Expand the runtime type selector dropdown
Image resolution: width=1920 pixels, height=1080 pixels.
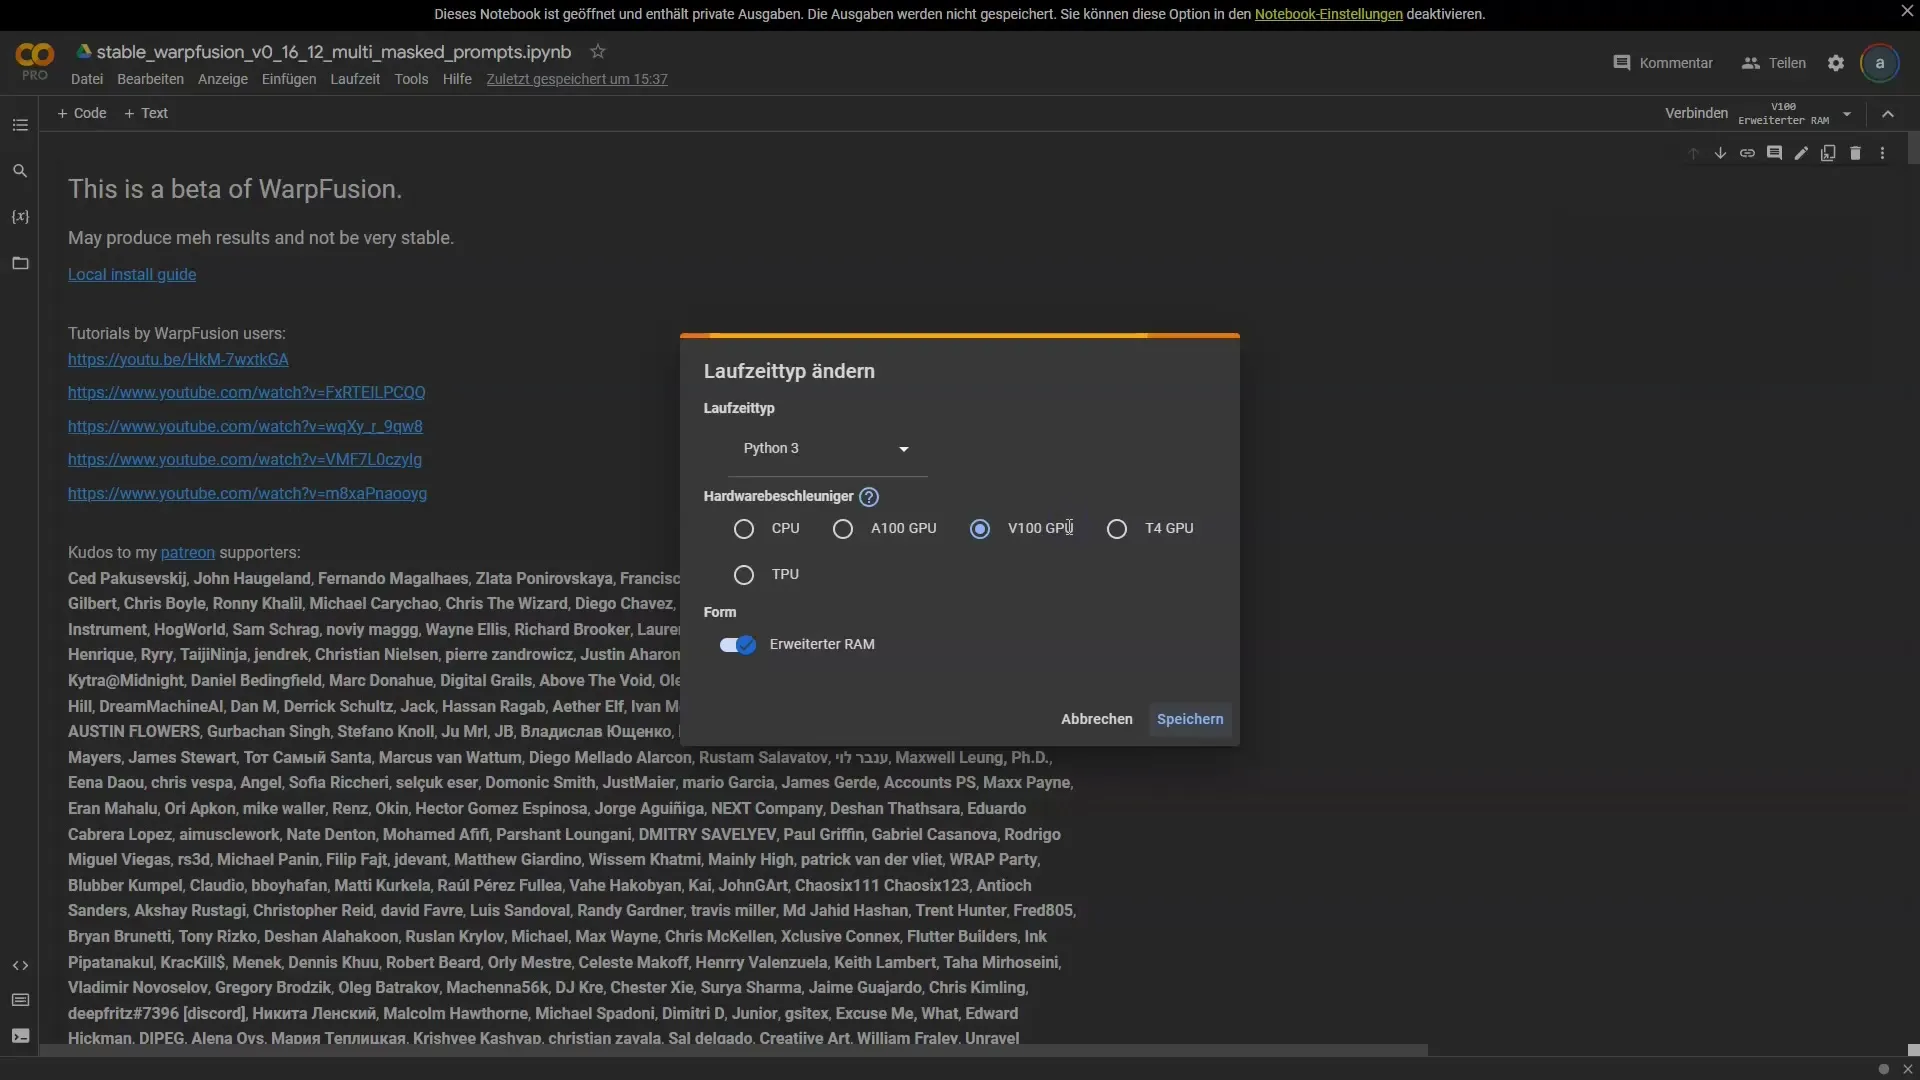[x=824, y=448]
